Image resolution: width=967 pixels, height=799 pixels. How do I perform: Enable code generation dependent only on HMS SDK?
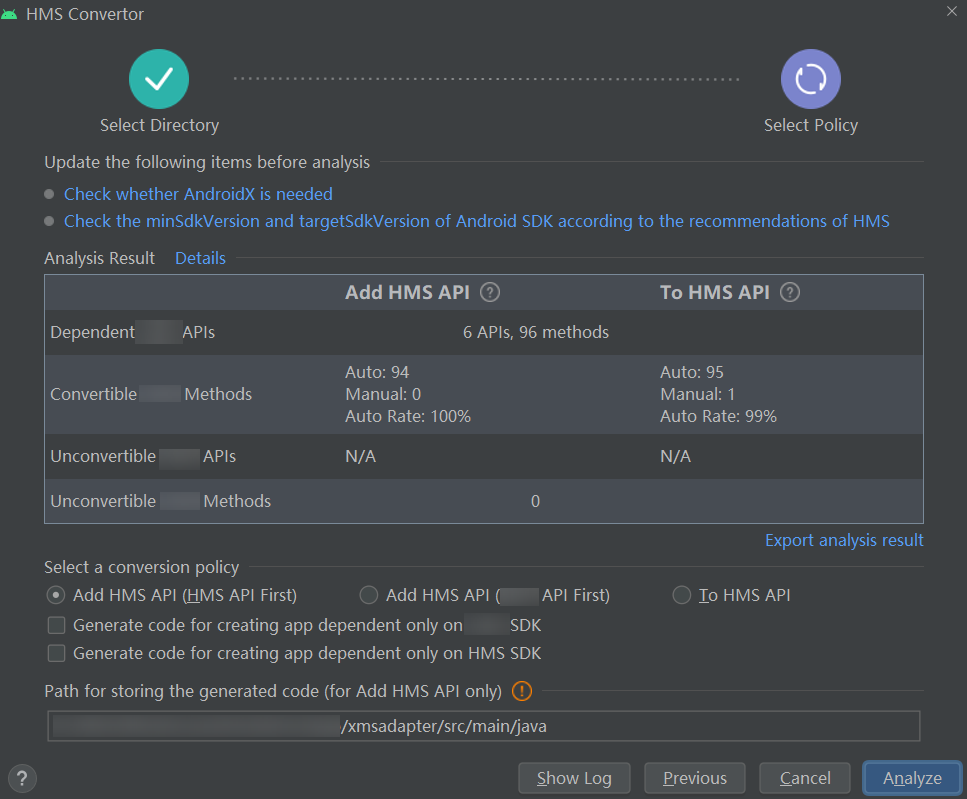point(57,654)
